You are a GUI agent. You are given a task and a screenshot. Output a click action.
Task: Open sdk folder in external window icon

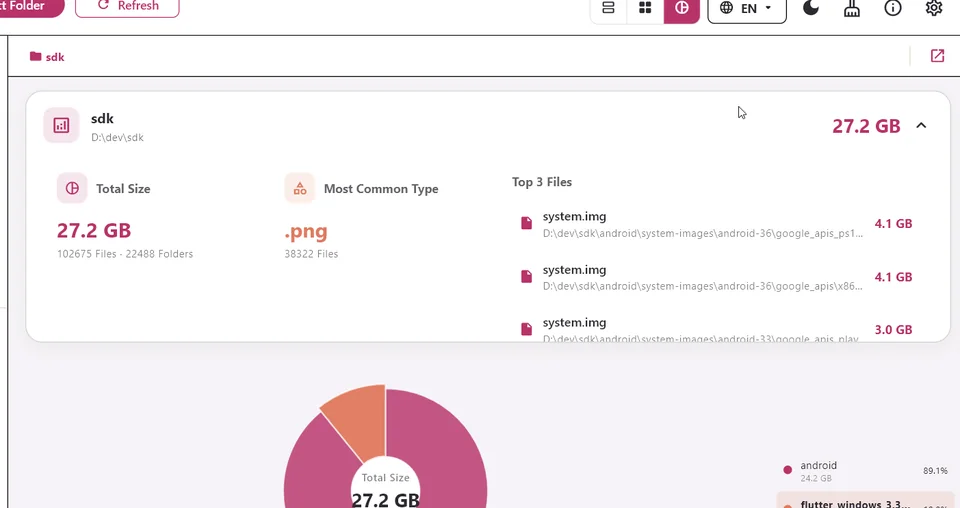937,56
